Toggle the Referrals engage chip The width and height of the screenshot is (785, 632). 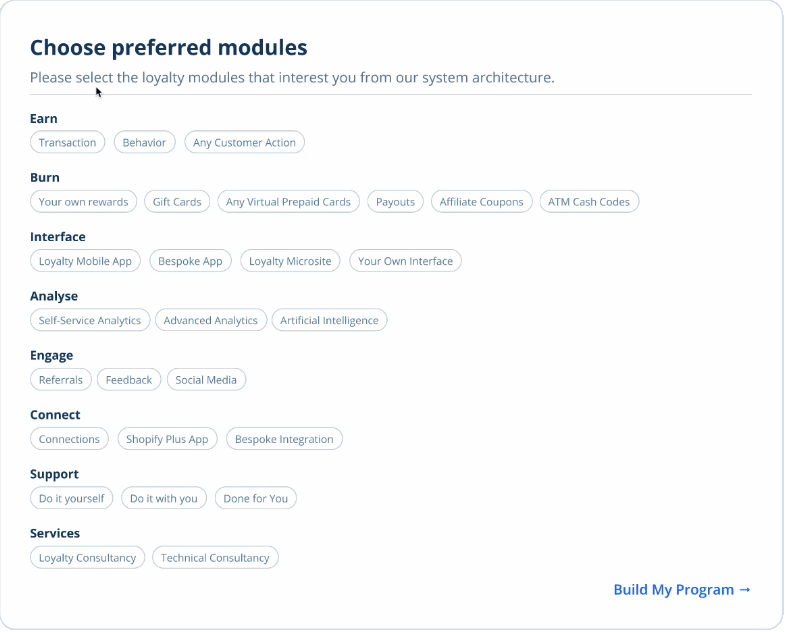coord(61,380)
